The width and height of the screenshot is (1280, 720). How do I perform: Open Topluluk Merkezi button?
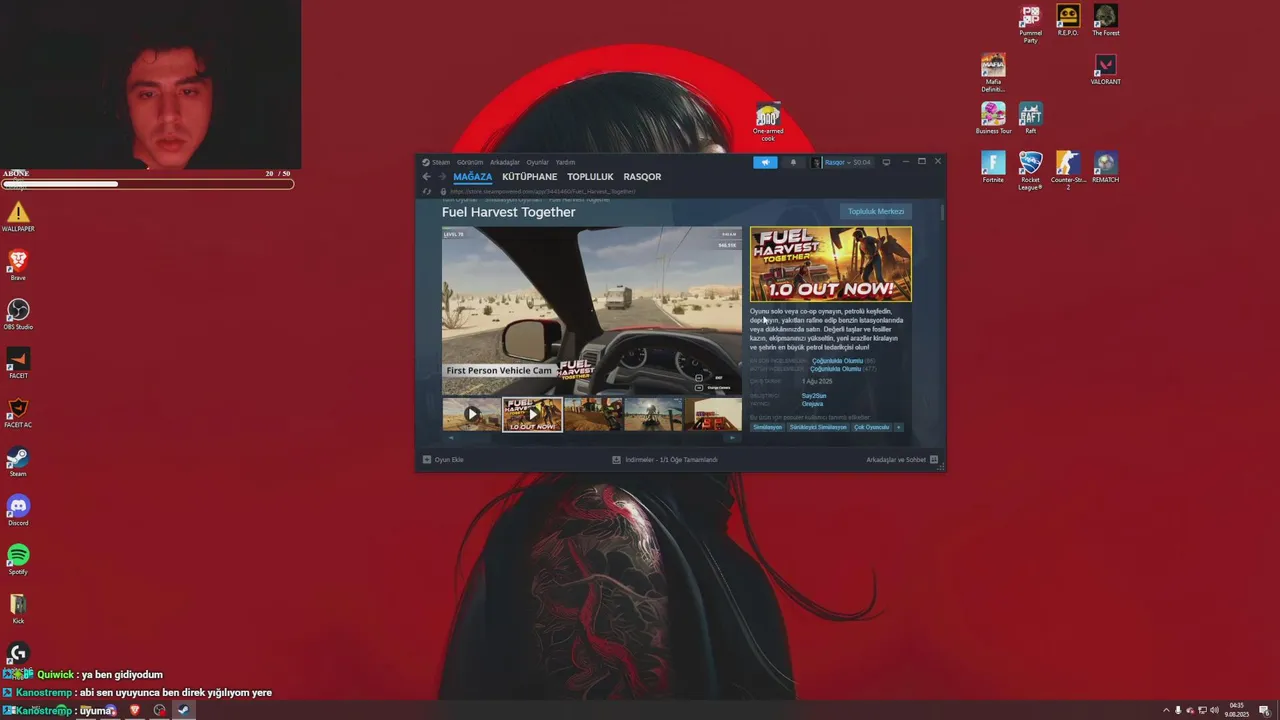(x=876, y=212)
